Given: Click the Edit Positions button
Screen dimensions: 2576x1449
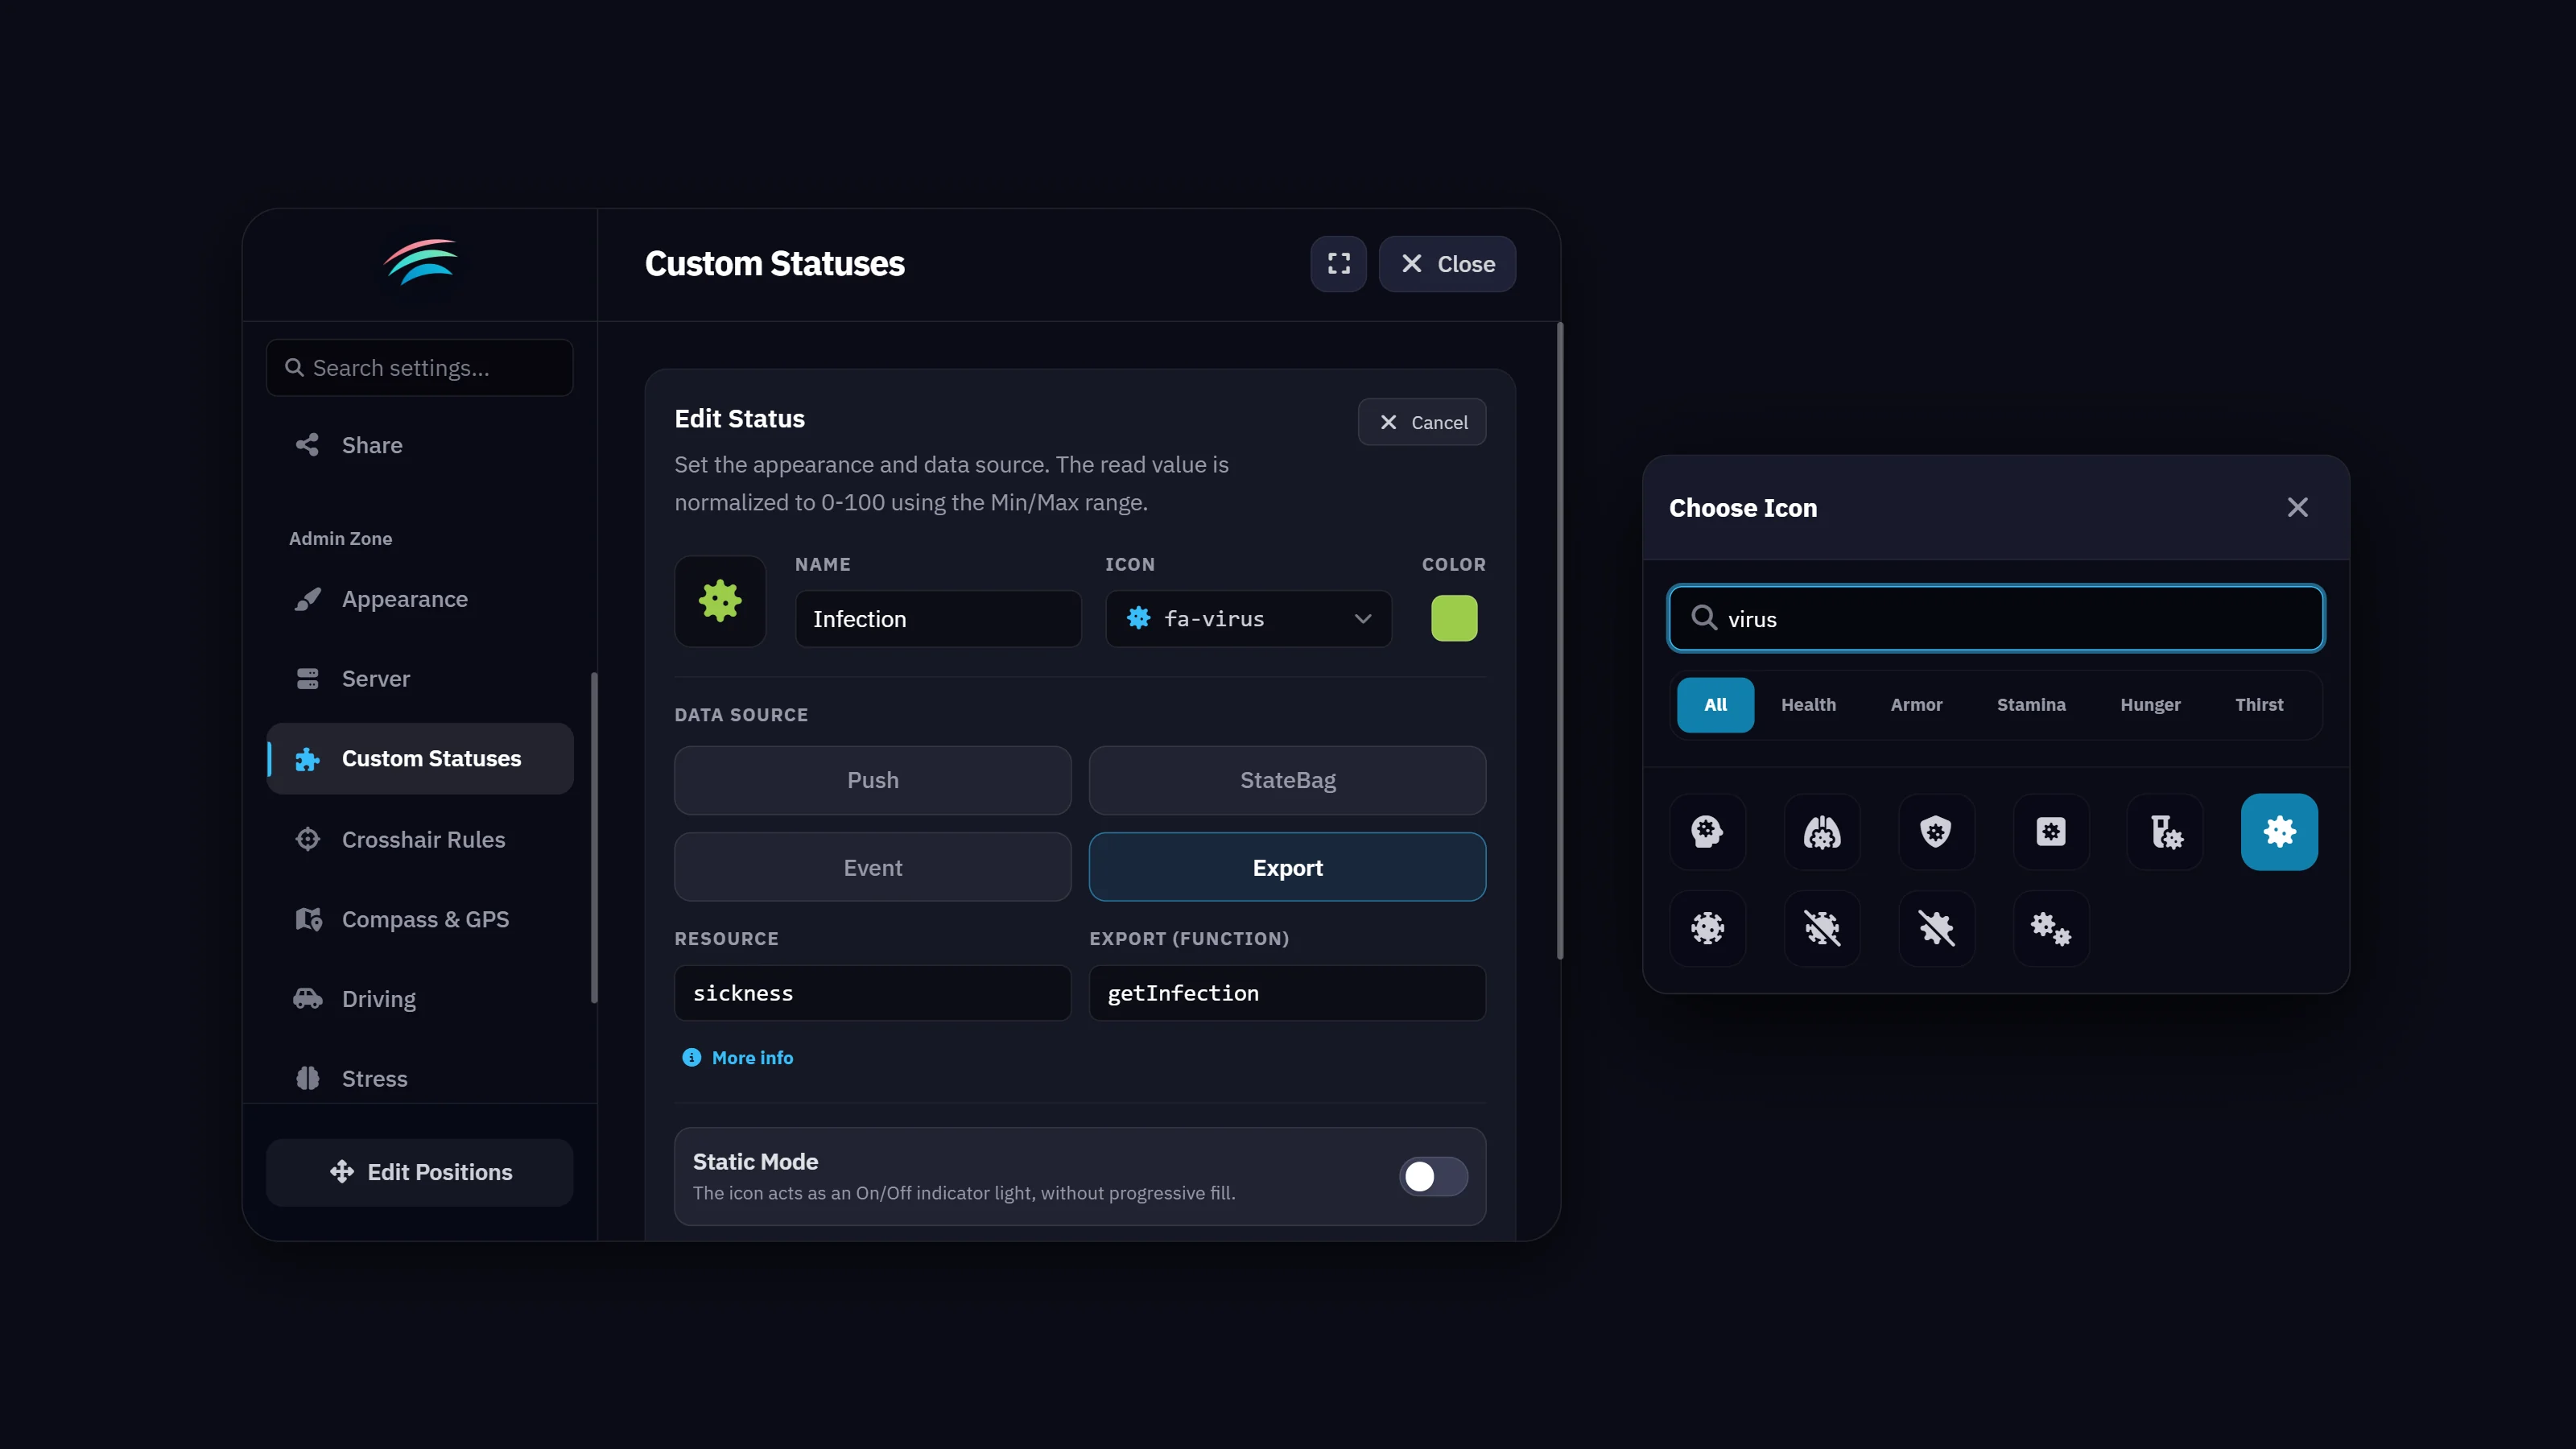Looking at the screenshot, I should tap(420, 1172).
